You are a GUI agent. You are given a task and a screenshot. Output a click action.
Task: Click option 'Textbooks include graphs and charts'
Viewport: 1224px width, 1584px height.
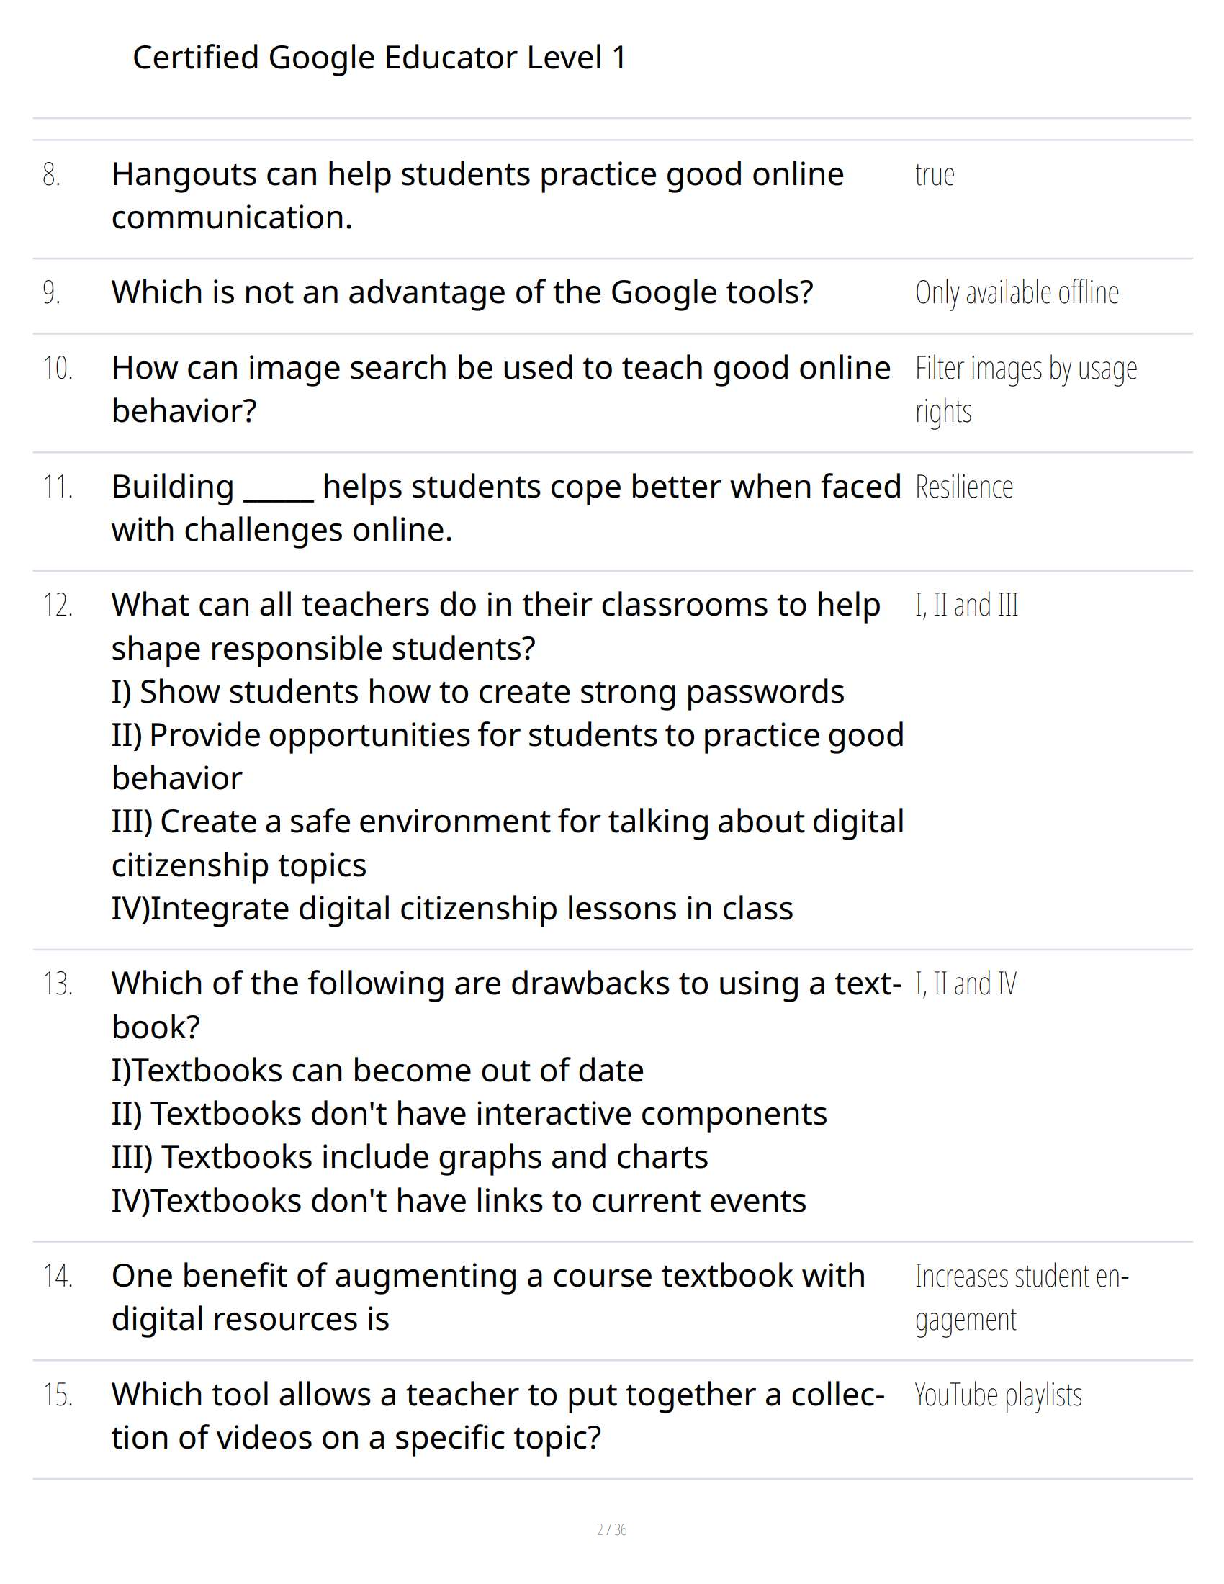click(x=410, y=1157)
